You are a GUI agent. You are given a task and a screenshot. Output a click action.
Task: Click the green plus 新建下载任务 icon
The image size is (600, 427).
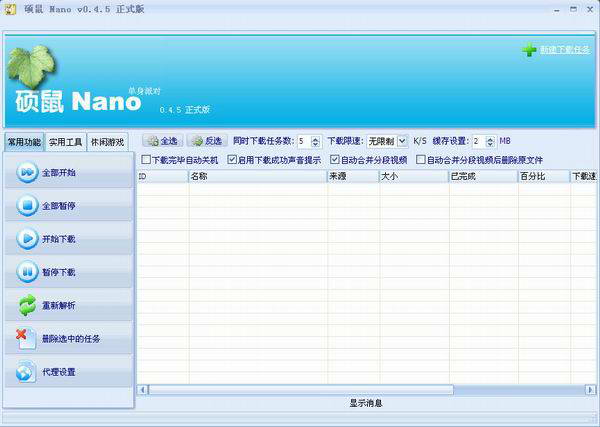(x=529, y=50)
